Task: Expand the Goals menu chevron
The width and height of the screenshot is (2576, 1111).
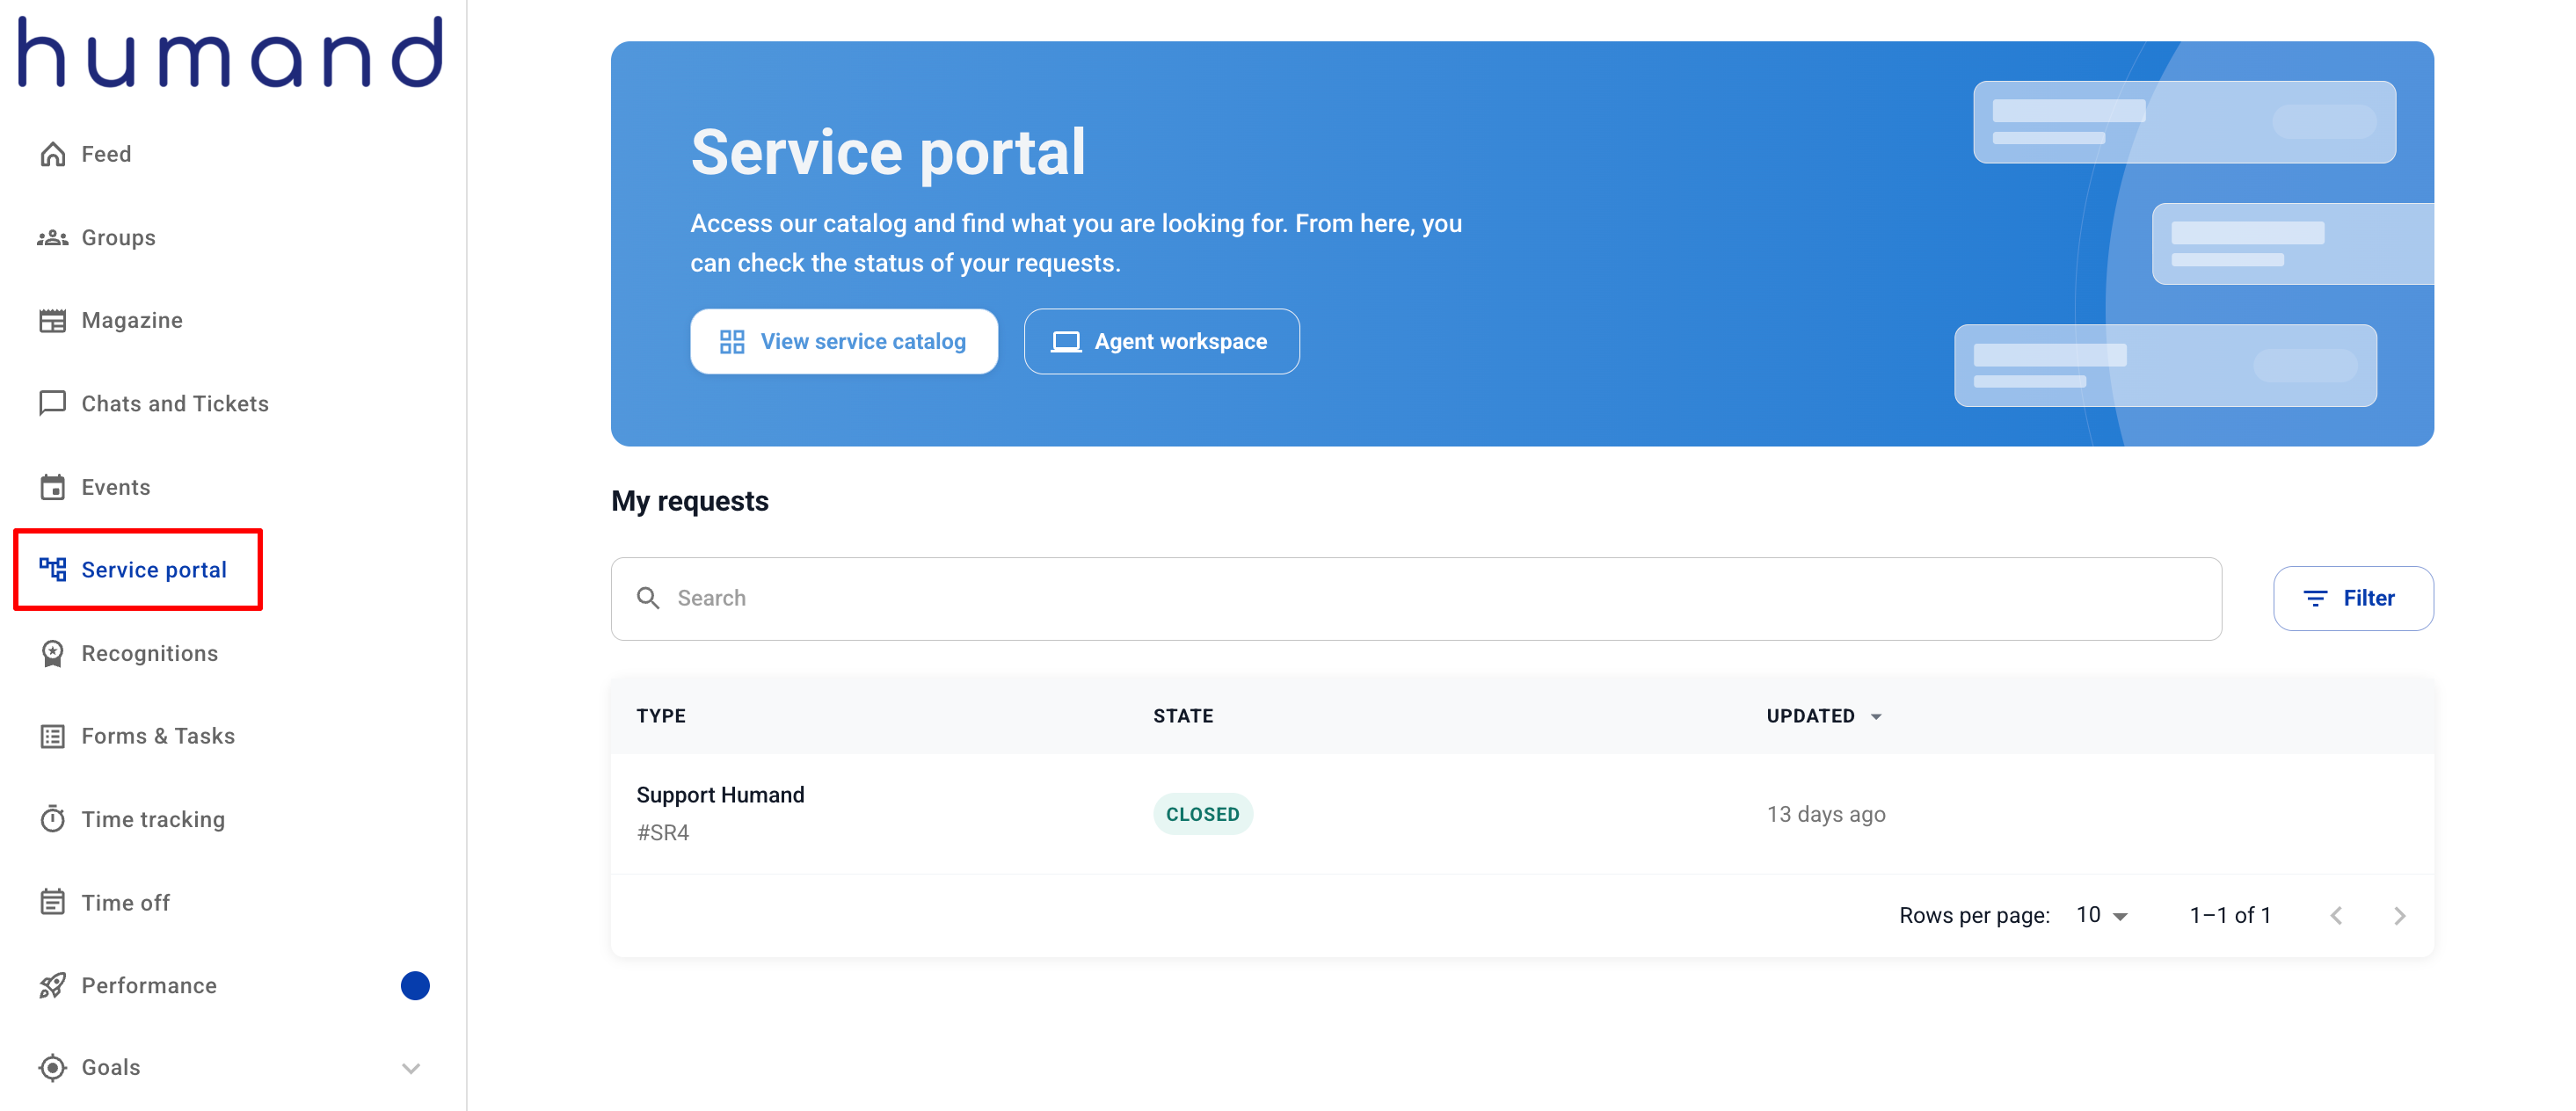Action: click(410, 1068)
